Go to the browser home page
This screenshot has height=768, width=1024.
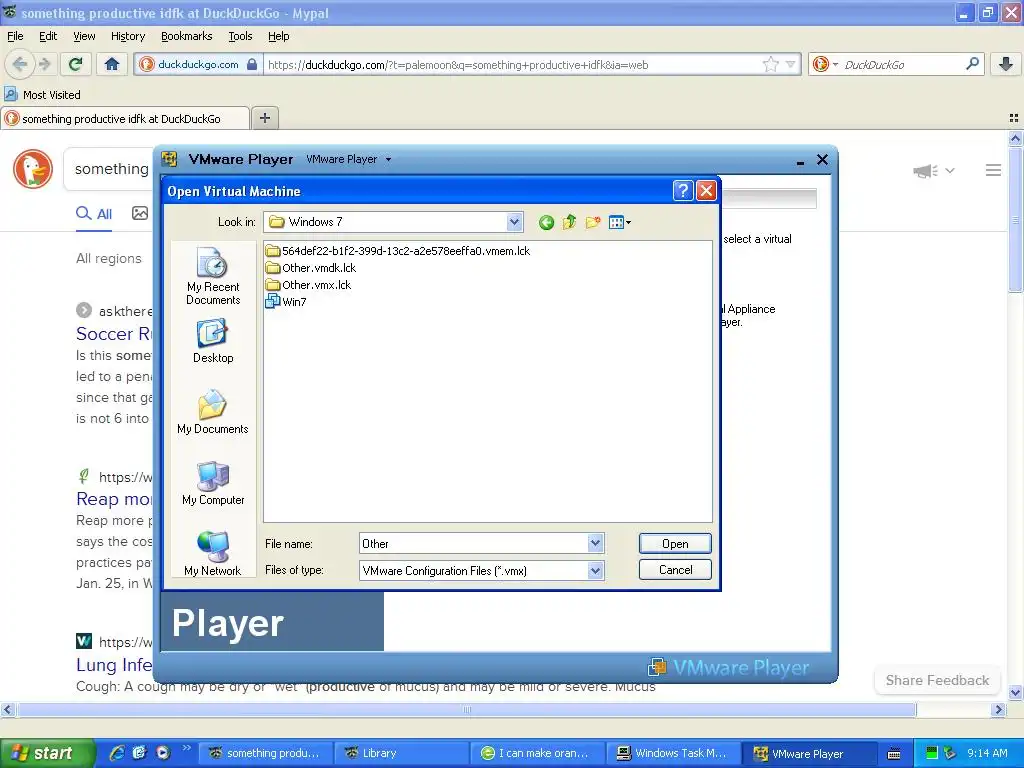pyautogui.click(x=112, y=64)
